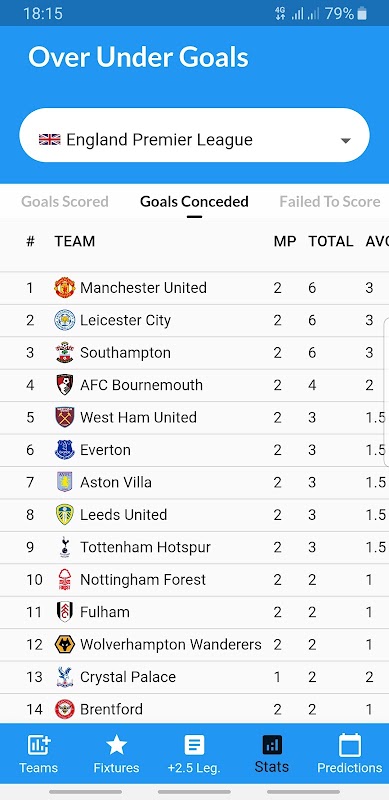The height and width of the screenshot is (800, 389).
Task: Tap the battery indicator in status bar
Action: coord(362,14)
